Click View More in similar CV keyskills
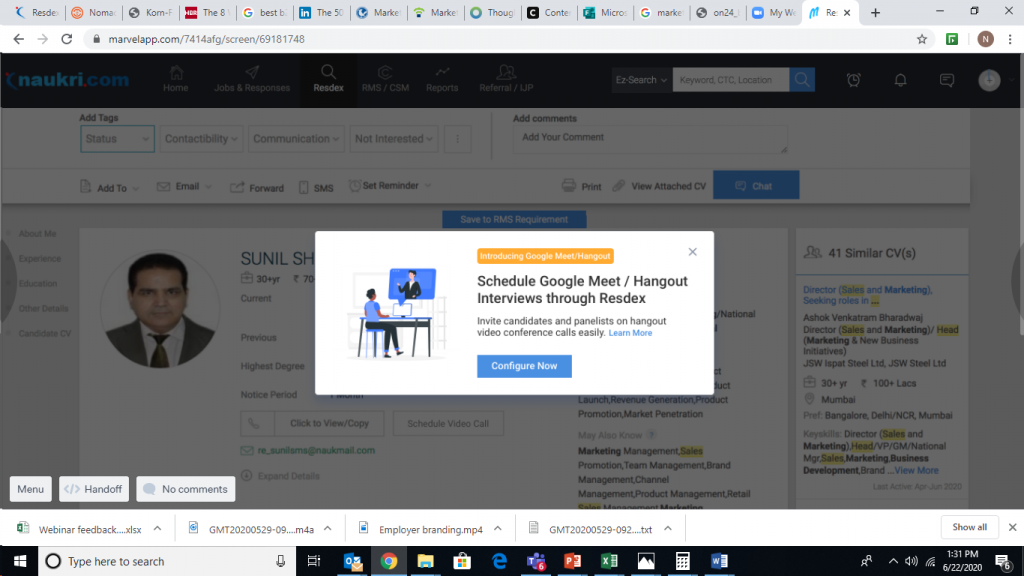The image size is (1024, 576). (x=916, y=470)
